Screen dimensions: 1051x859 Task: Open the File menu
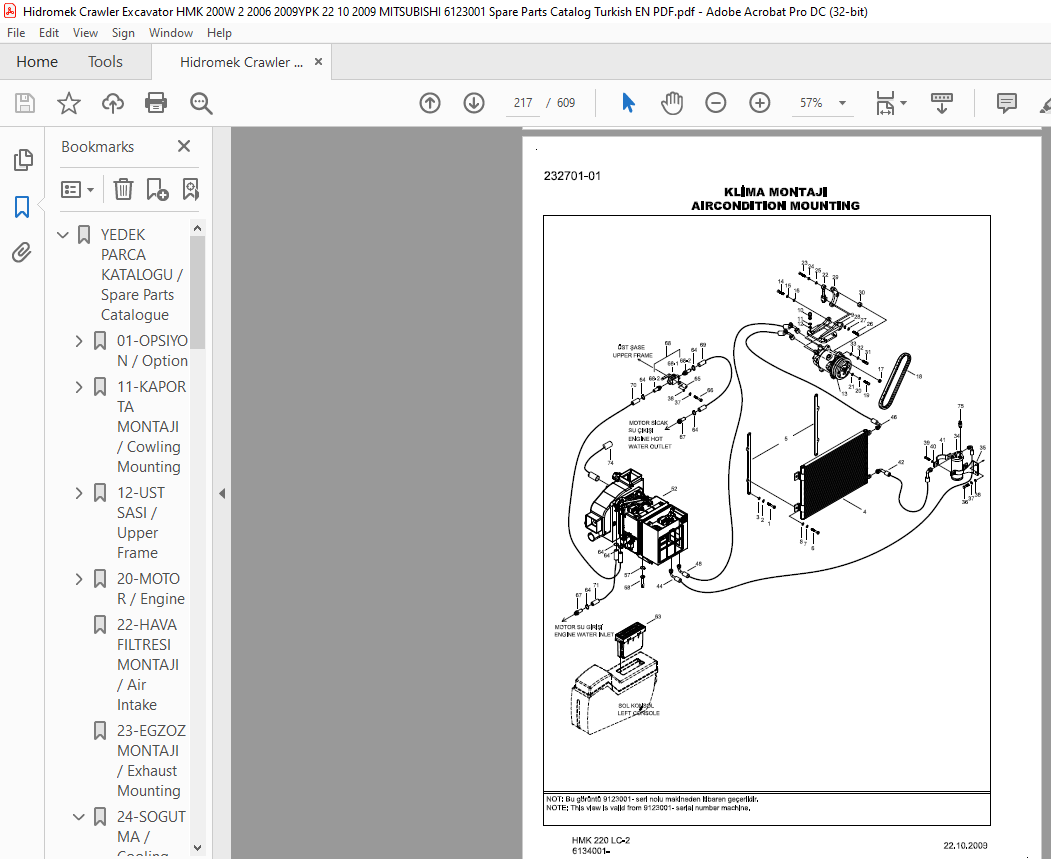point(16,33)
